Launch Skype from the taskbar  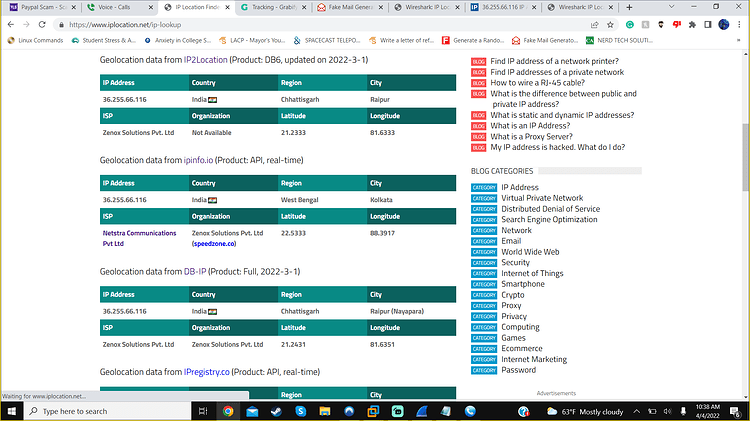pyautogui.click(x=300, y=411)
